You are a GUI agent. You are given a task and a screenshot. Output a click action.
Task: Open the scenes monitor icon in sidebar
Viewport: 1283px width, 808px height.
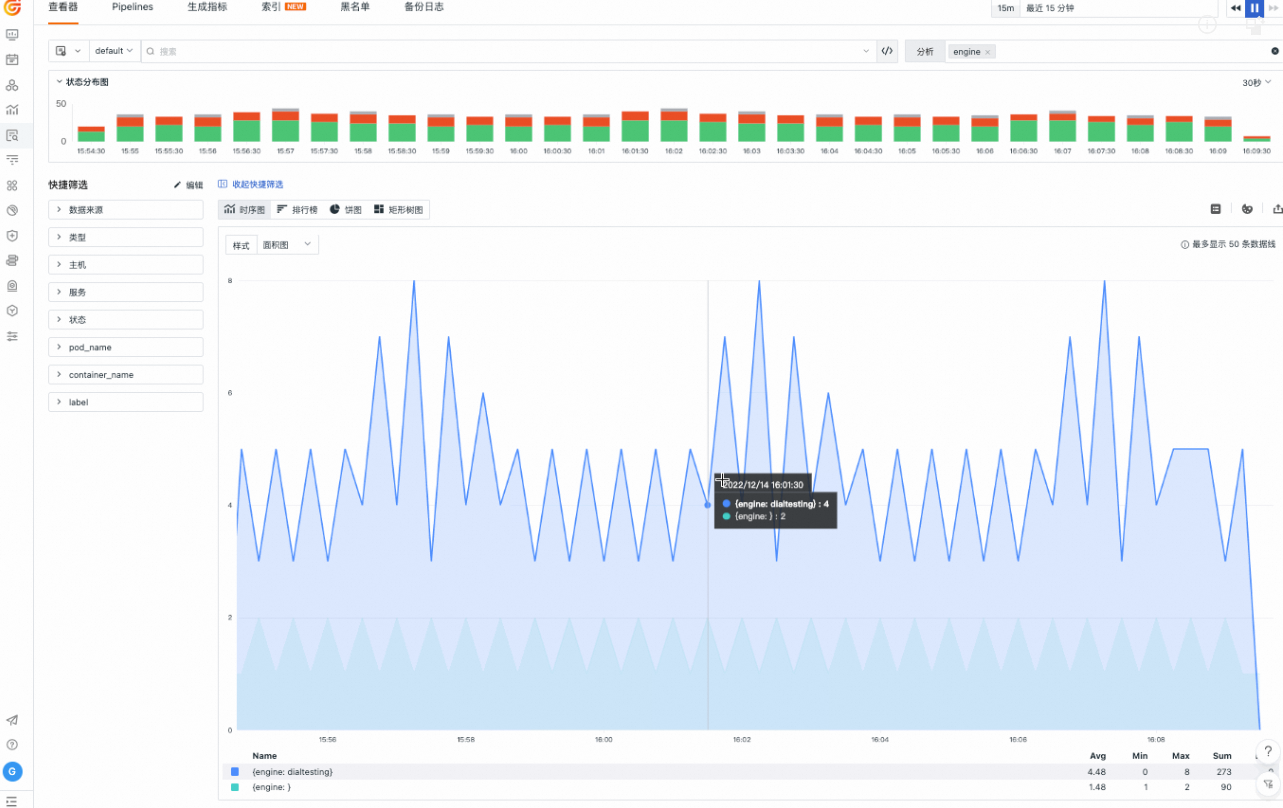pos(12,34)
